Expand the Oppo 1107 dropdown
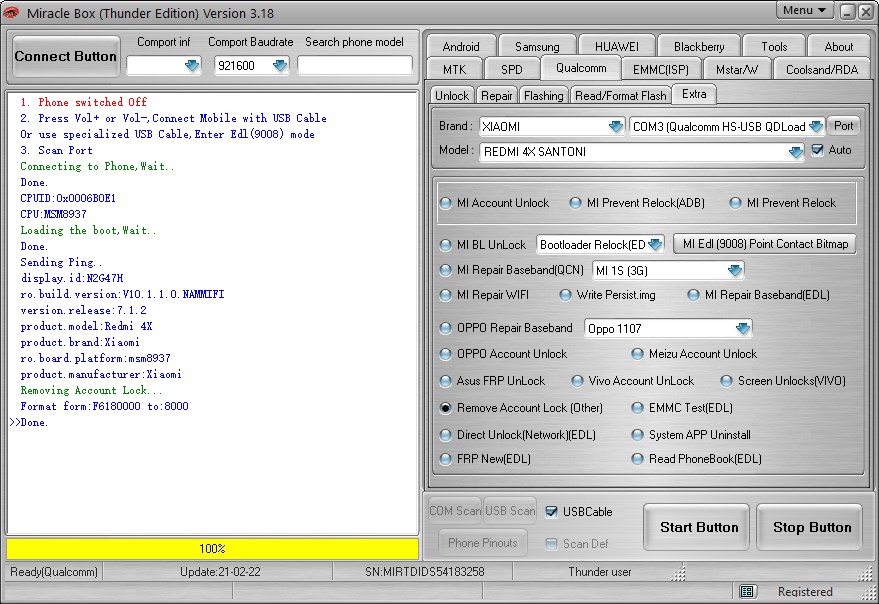The image size is (879, 604). click(x=742, y=329)
